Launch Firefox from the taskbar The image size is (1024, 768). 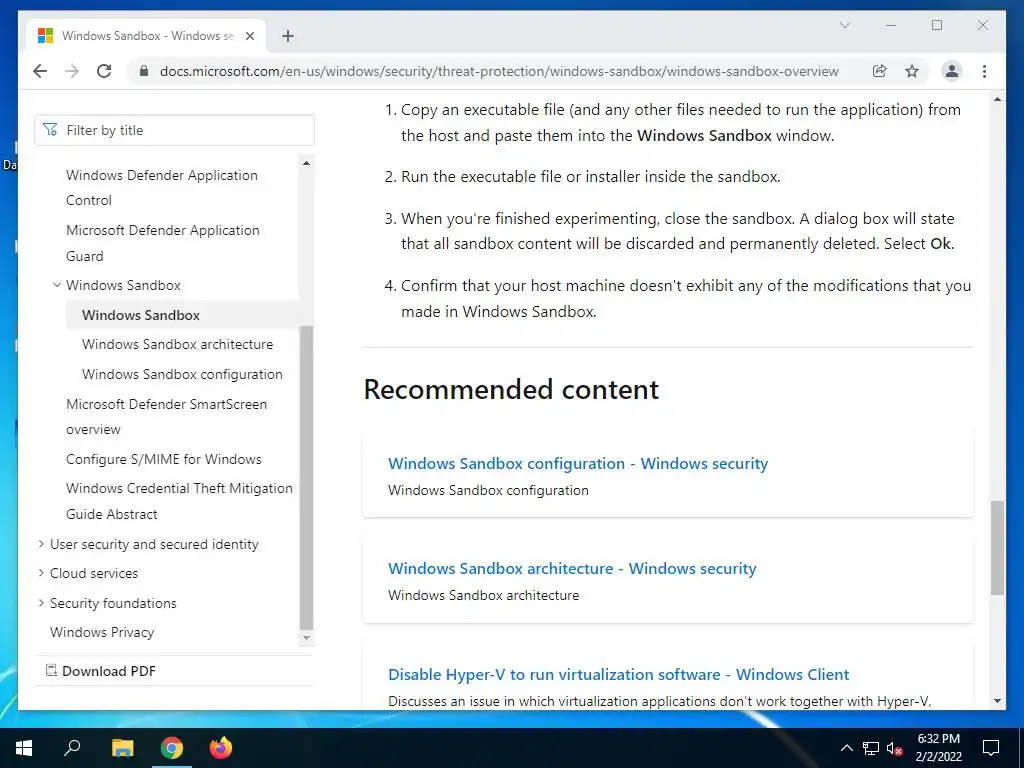[221, 748]
